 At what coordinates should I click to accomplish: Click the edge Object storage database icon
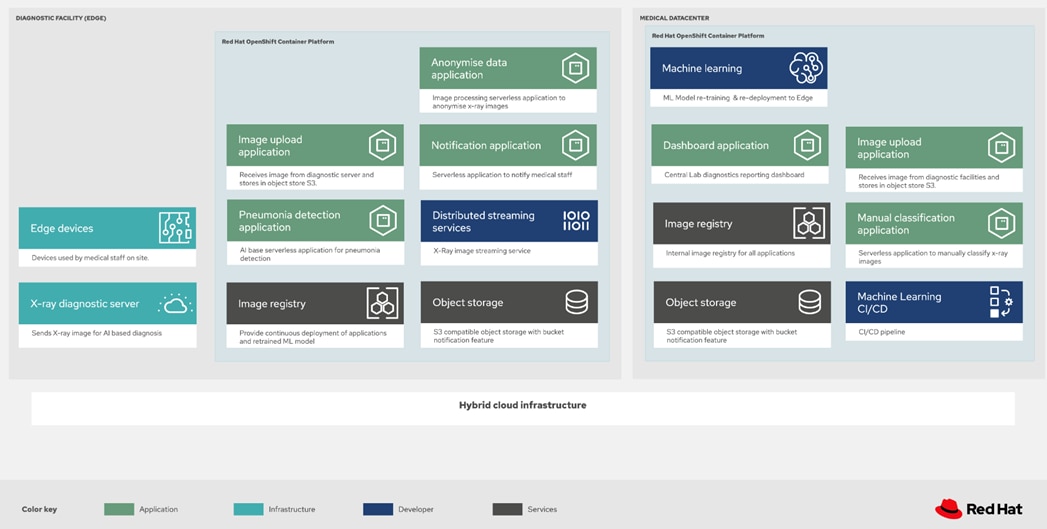576,303
